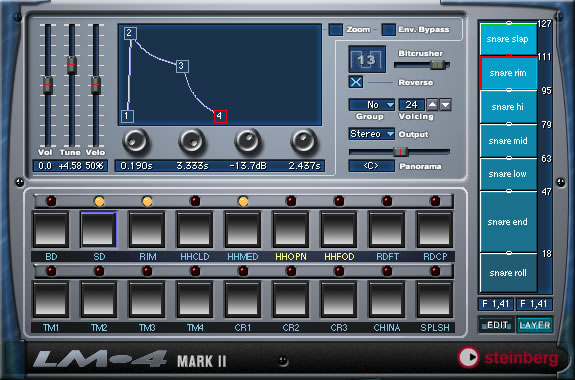This screenshot has height=380, width=575.
Task: Trigger the CR2 crash pad
Action: (291, 299)
